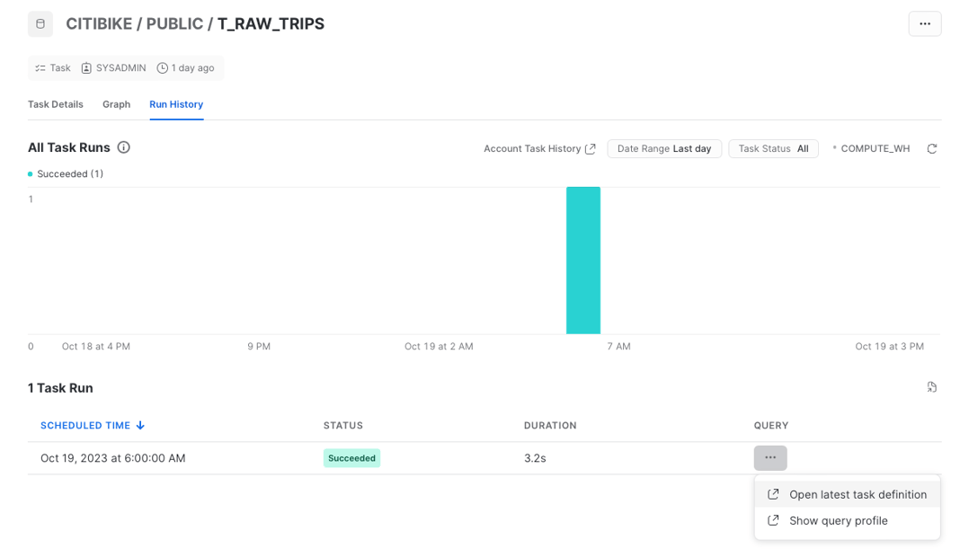This screenshot has width=960, height=557.
Task: Choose Show query profile
Action: click(847, 521)
